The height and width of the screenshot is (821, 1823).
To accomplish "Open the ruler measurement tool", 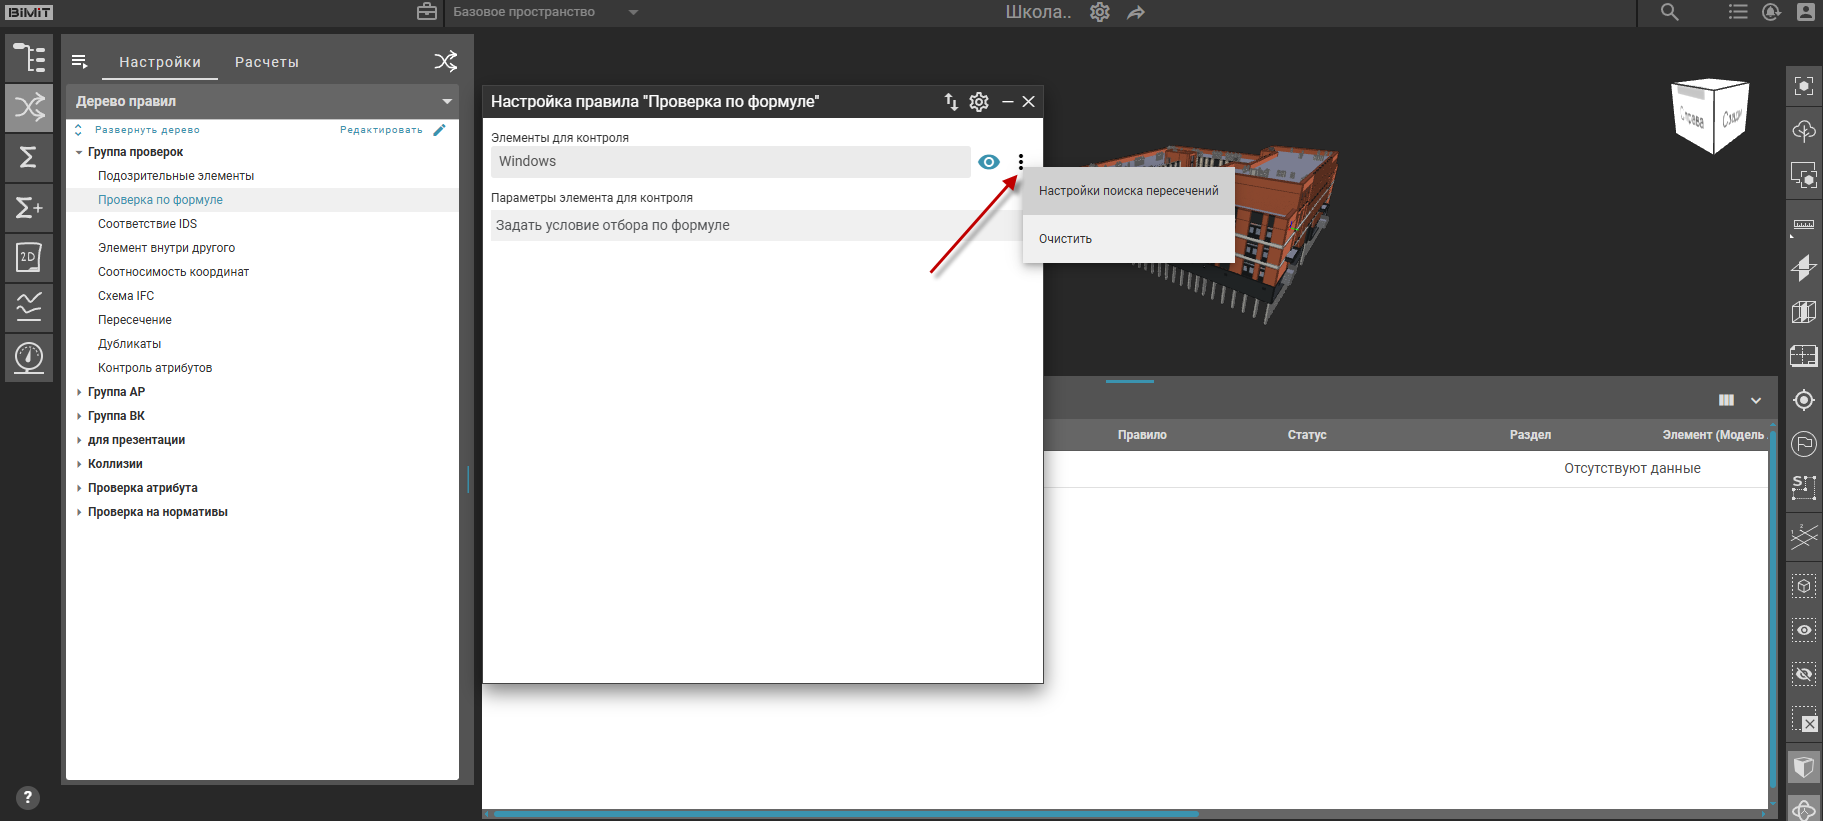I will click(1803, 225).
